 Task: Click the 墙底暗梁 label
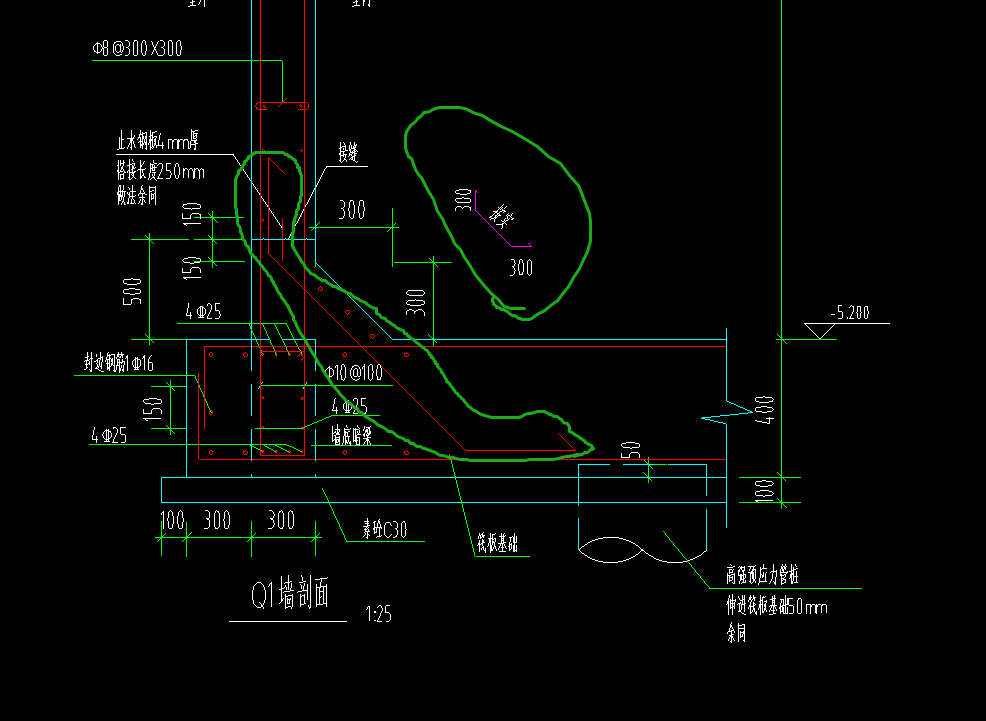(352, 435)
